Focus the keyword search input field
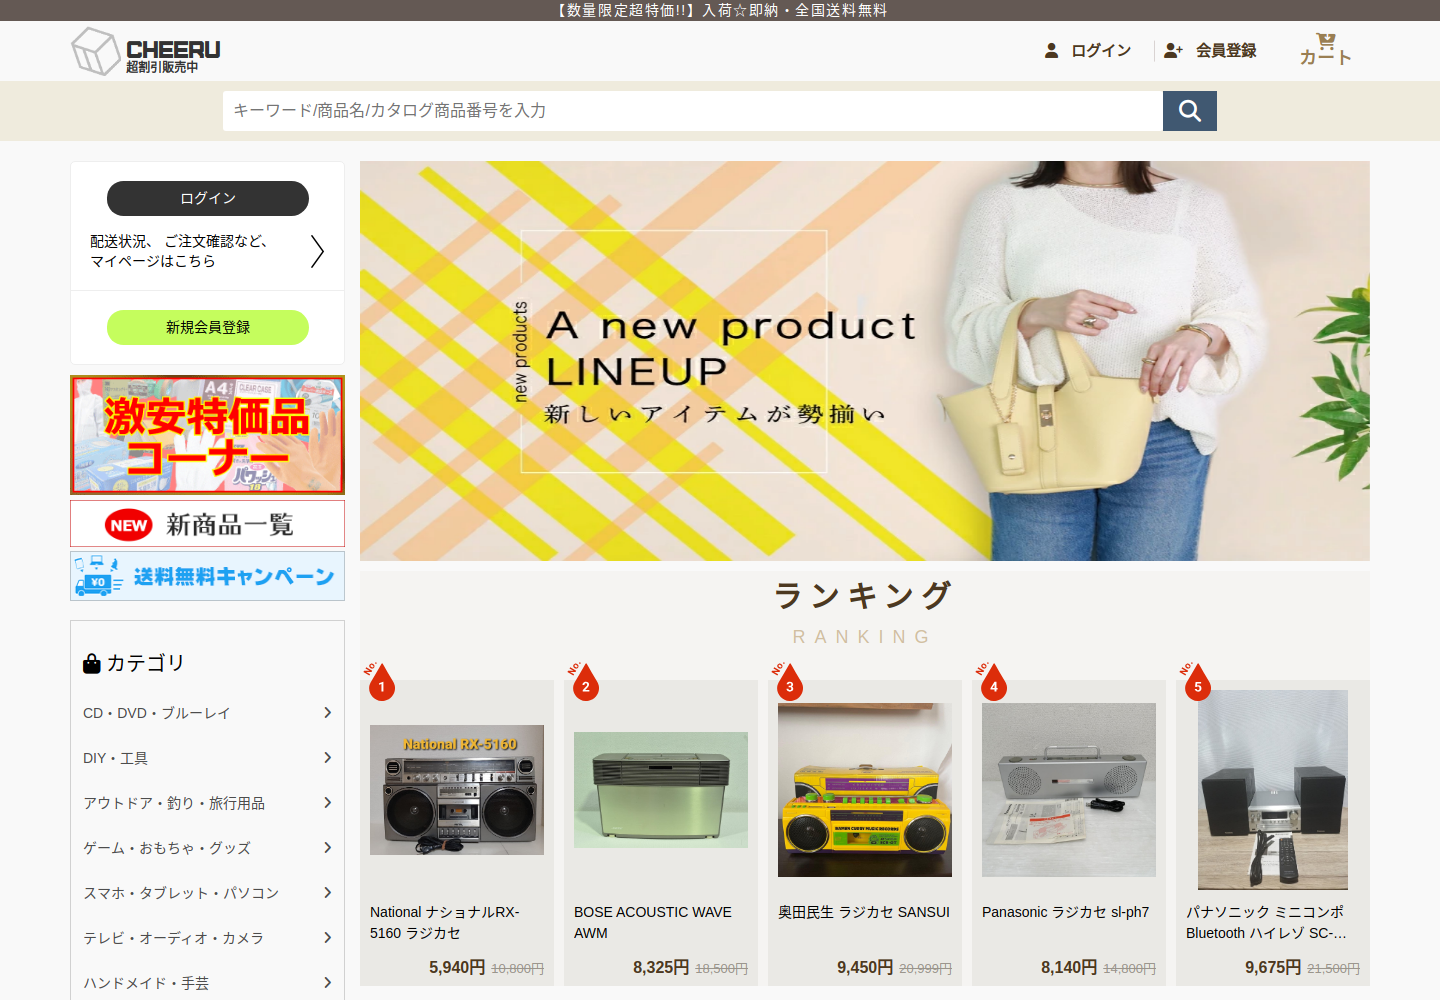The width and height of the screenshot is (1440, 1000). (693, 111)
